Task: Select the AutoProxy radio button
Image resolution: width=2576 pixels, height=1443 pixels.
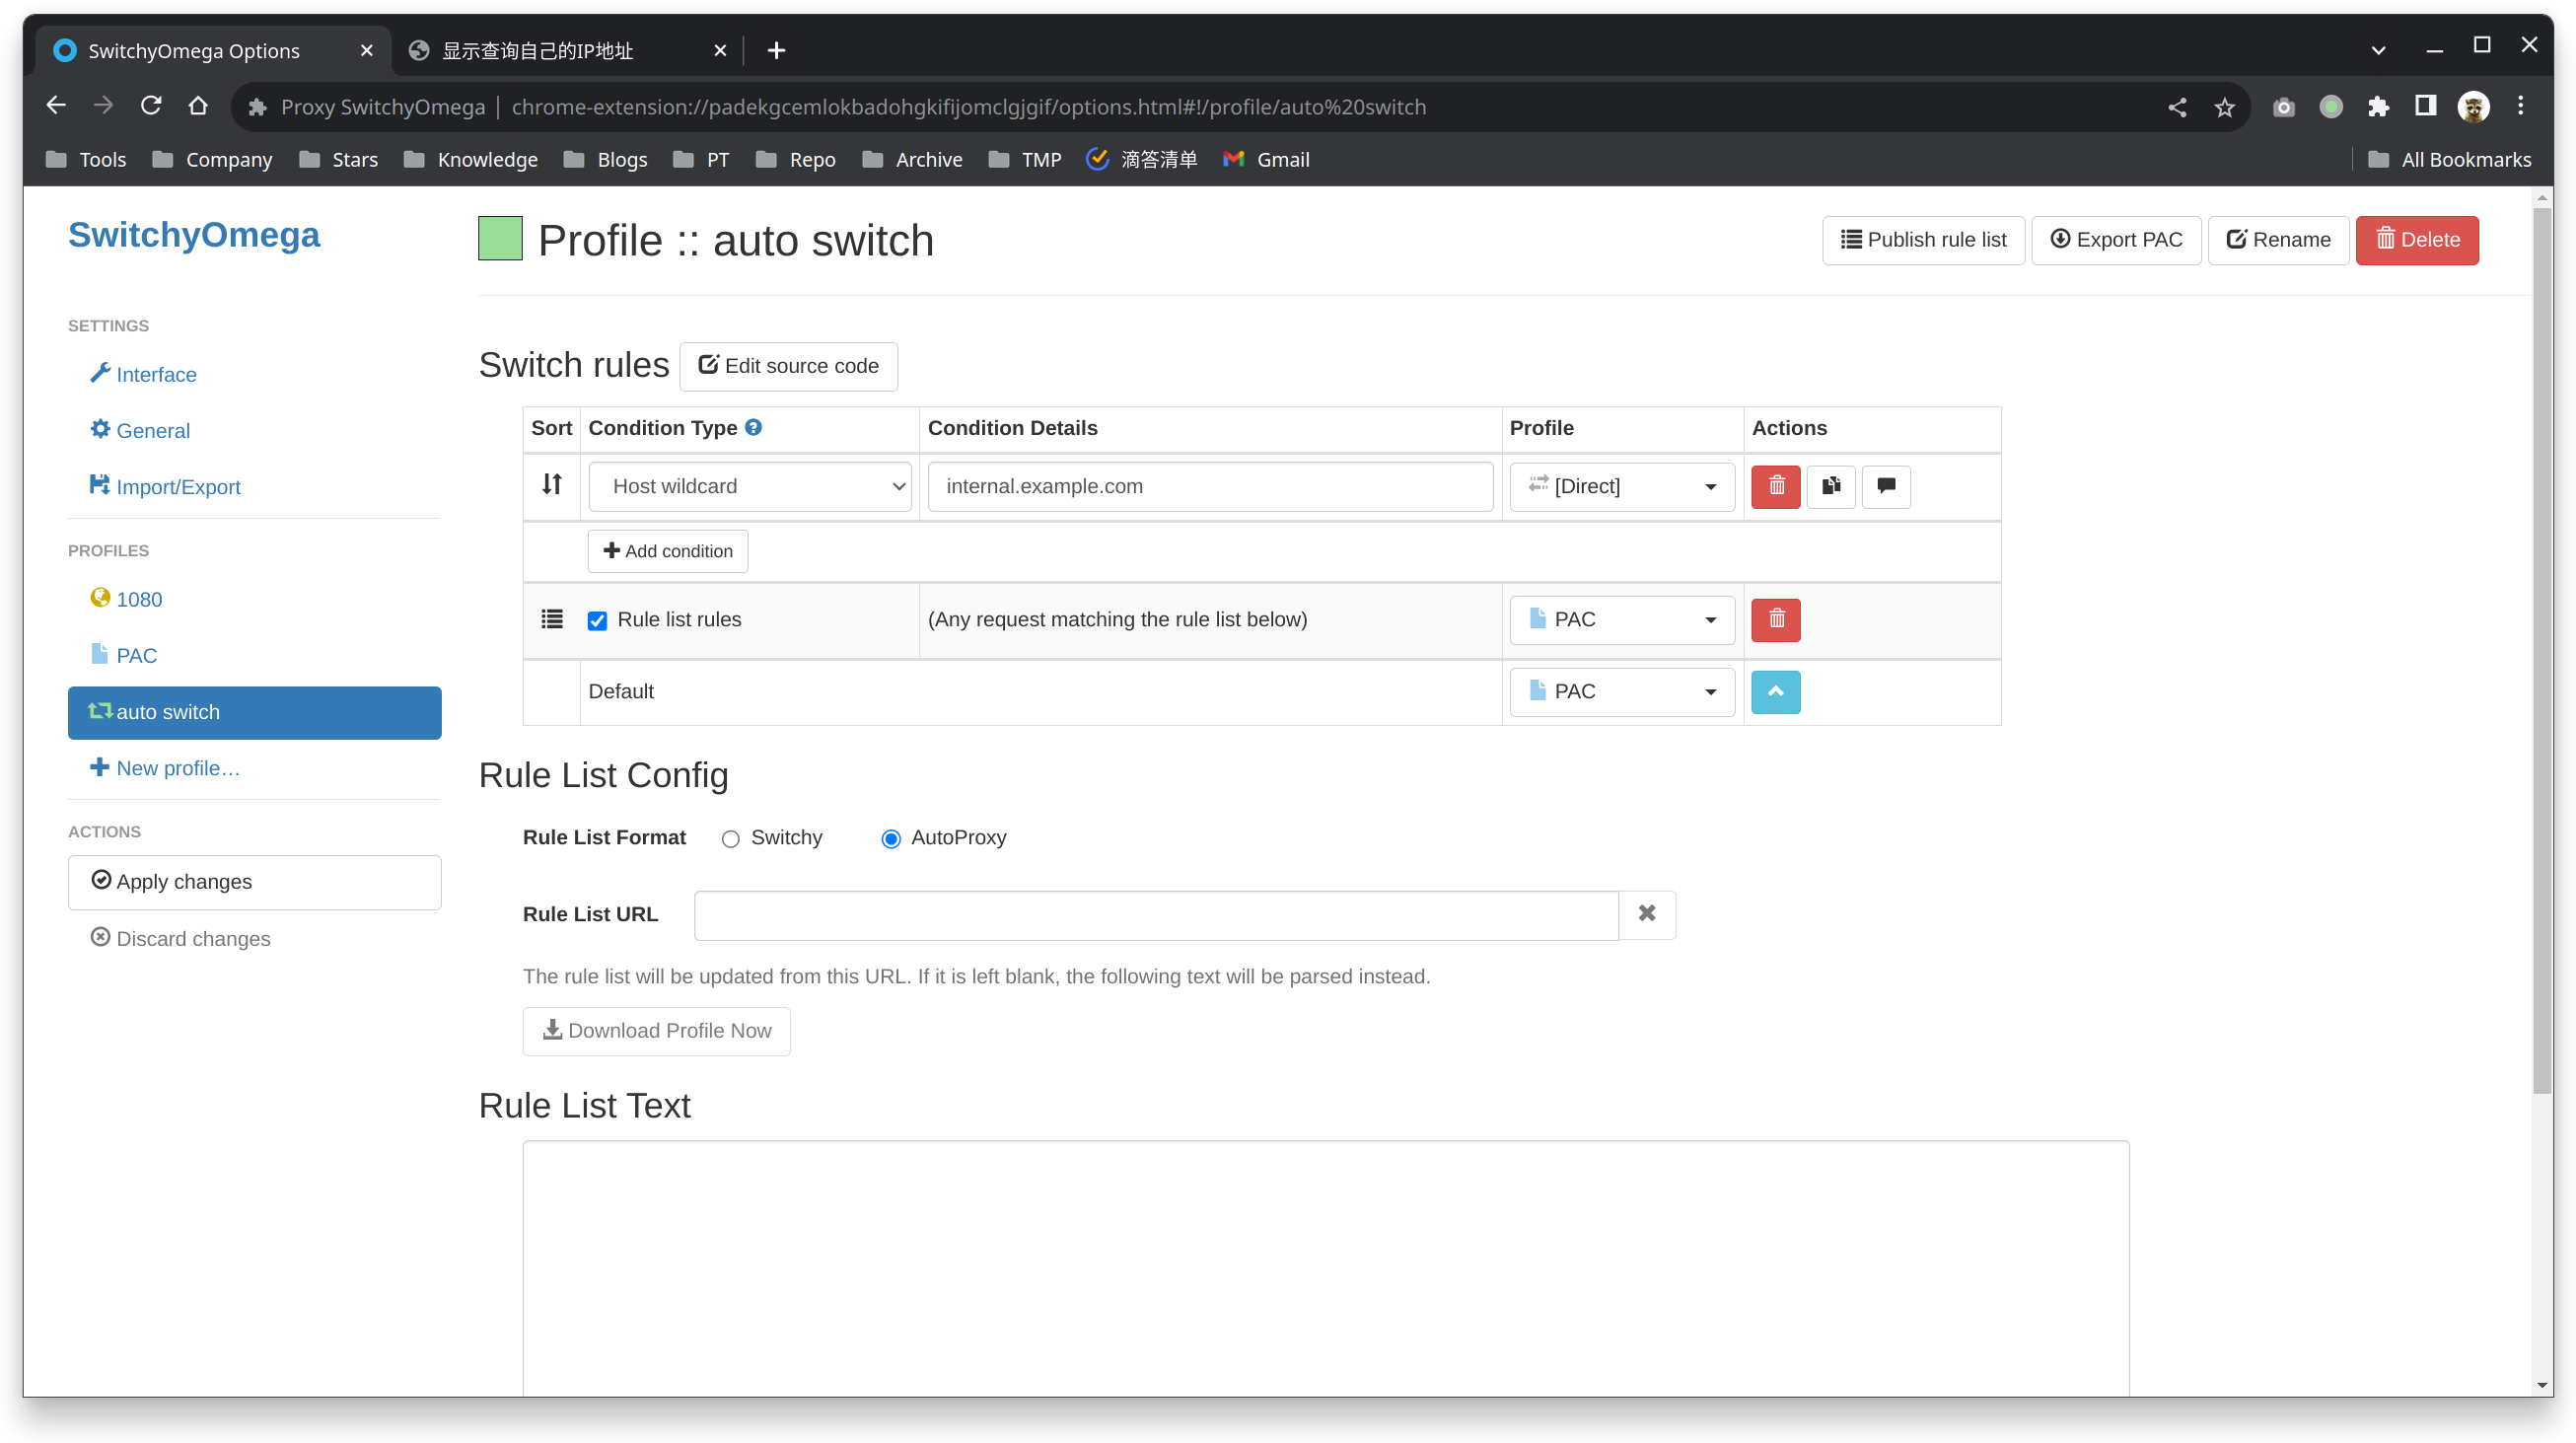Action: tap(890, 839)
